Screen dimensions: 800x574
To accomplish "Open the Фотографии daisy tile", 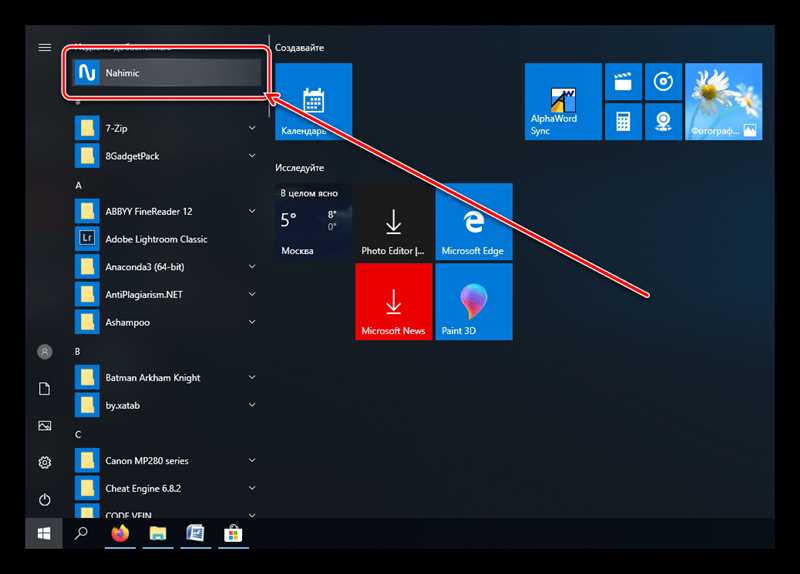I will (723, 102).
